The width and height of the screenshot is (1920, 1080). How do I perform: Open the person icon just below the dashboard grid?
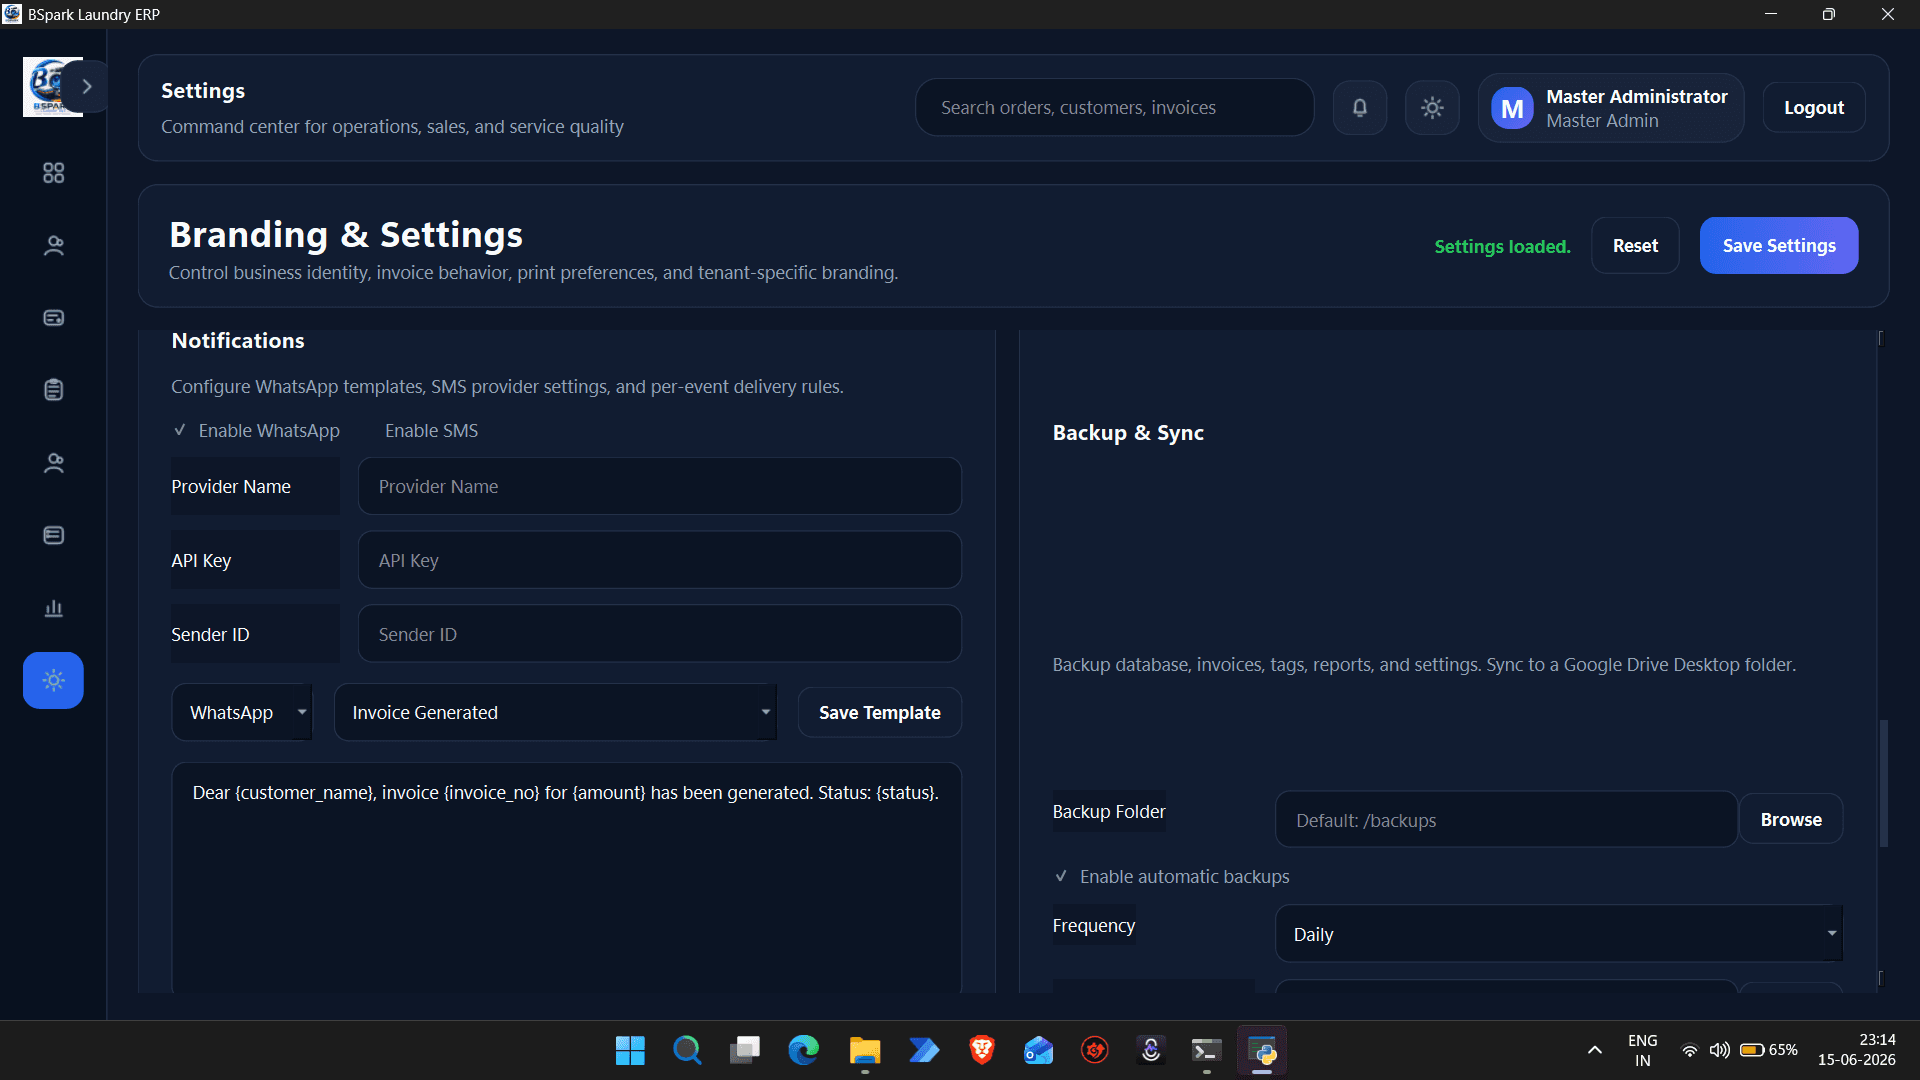[x=53, y=246]
